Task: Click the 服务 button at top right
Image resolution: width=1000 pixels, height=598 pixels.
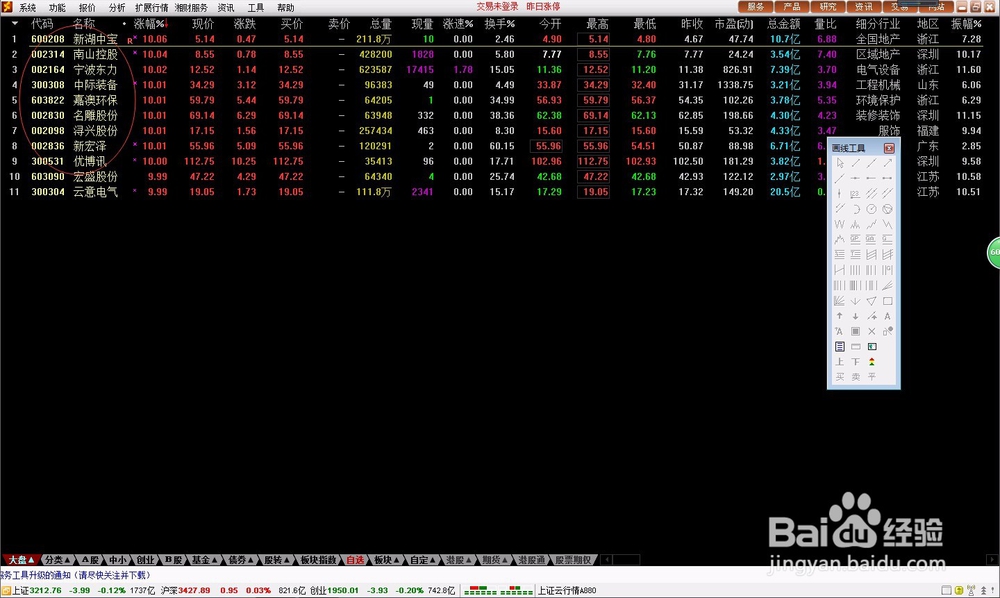Action: point(756,7)
